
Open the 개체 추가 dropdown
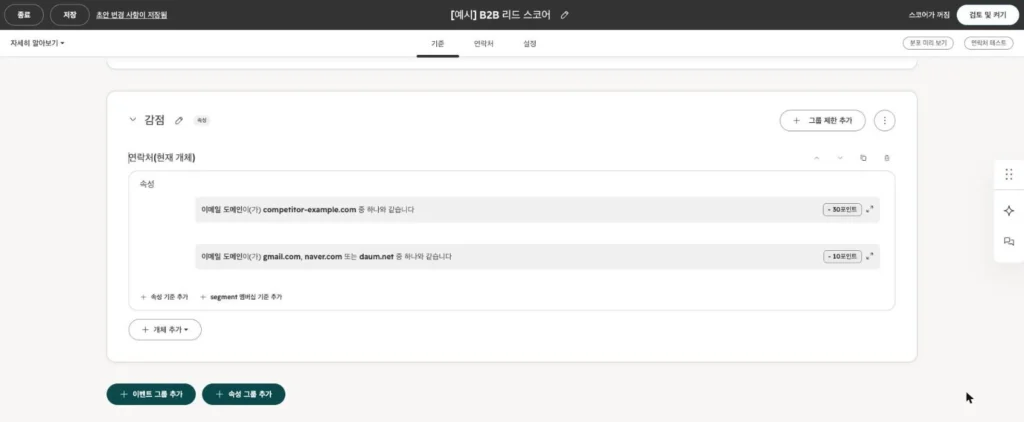pos(165,330)
